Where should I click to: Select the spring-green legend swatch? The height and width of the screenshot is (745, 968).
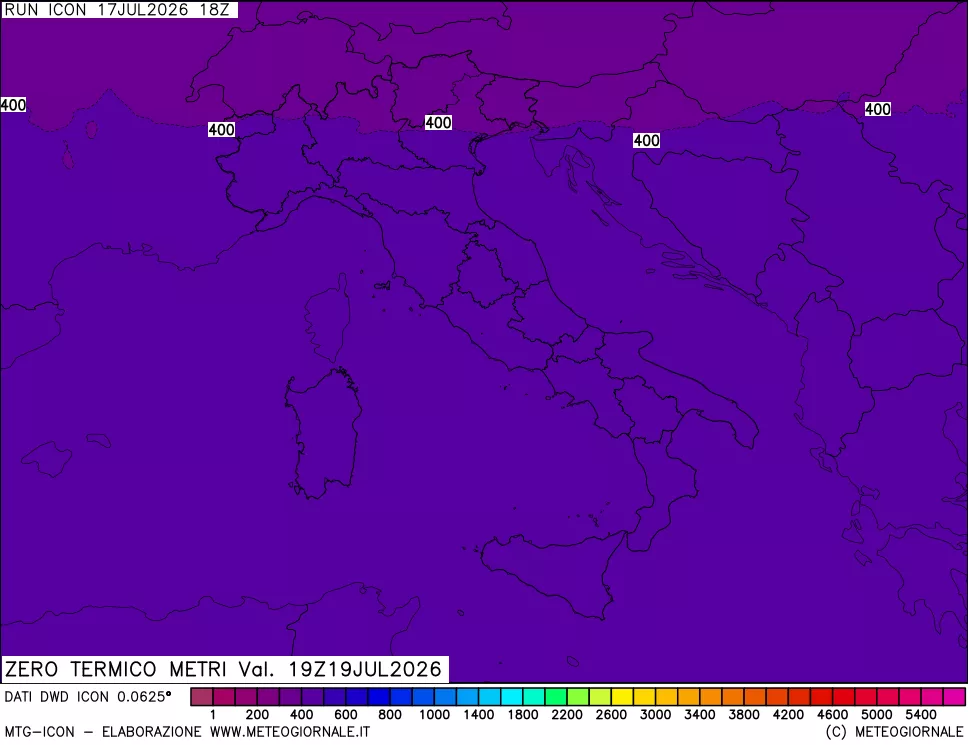tap(556, 697)
